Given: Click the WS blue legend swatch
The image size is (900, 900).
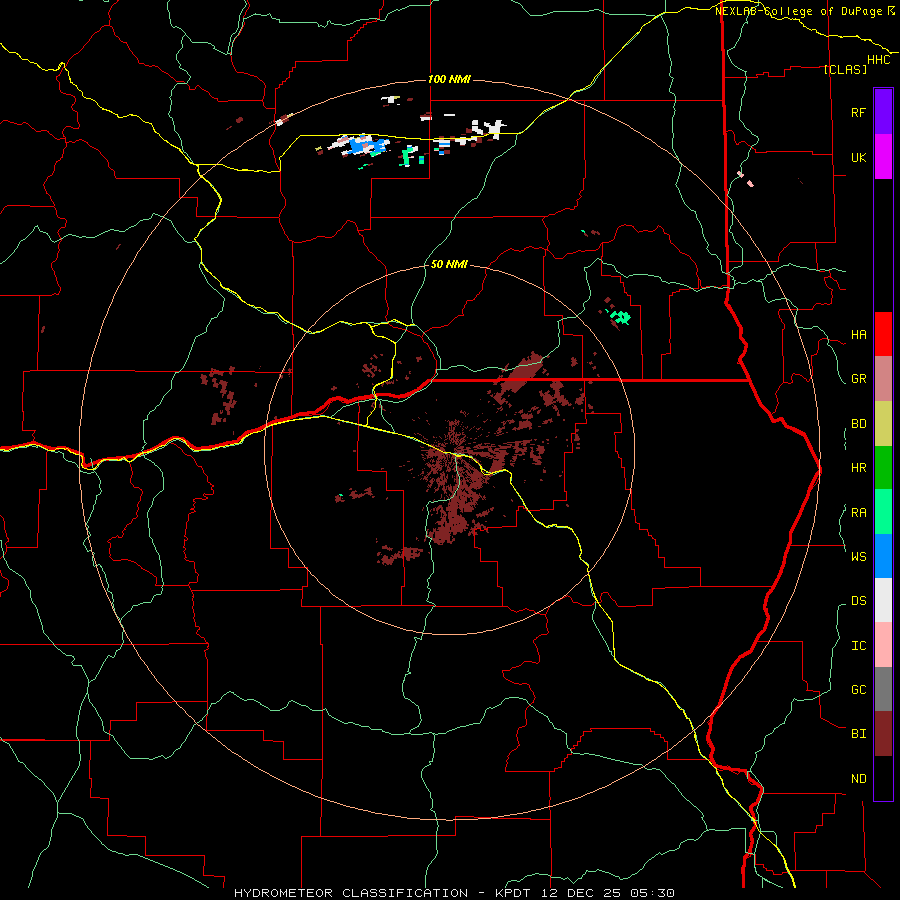Looking at the screenshot, I should click(883, 556).
